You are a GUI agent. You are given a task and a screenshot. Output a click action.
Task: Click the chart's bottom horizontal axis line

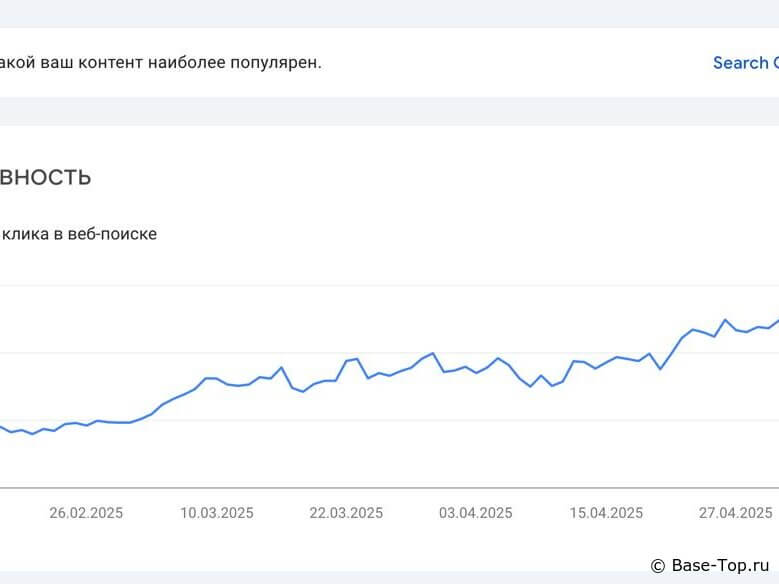pos(390,488)
